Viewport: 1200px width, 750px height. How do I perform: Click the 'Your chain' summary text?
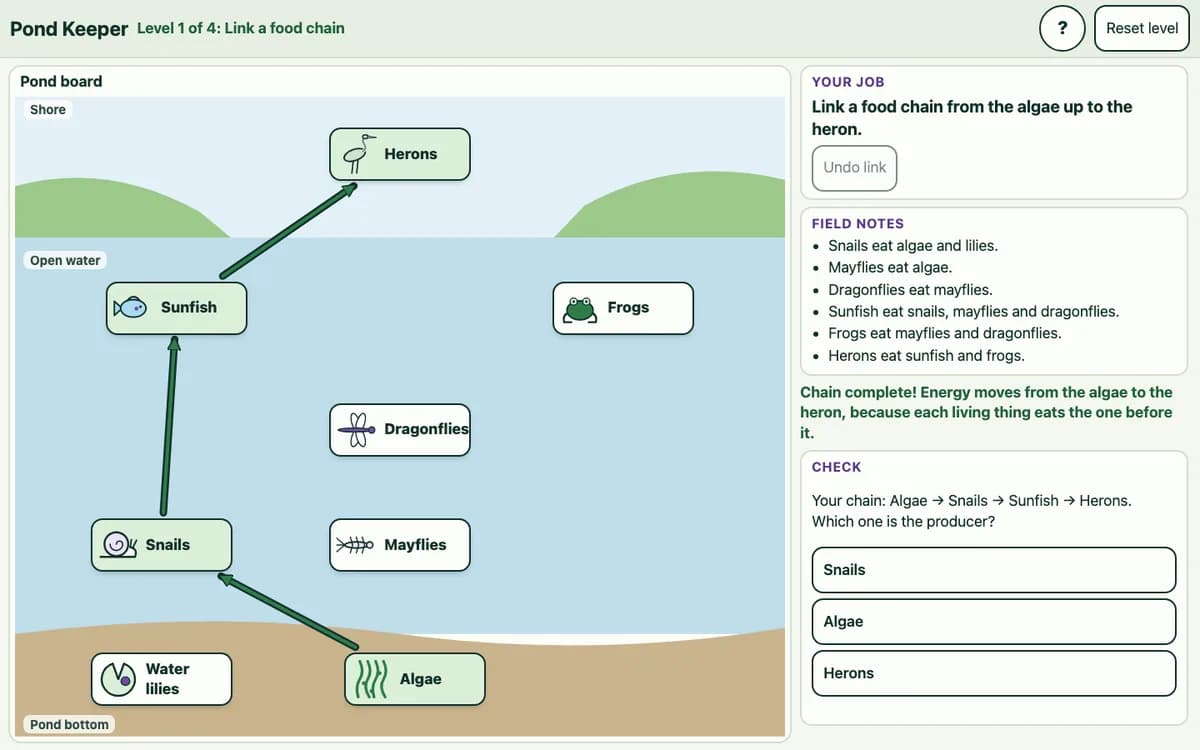[972, 500]
